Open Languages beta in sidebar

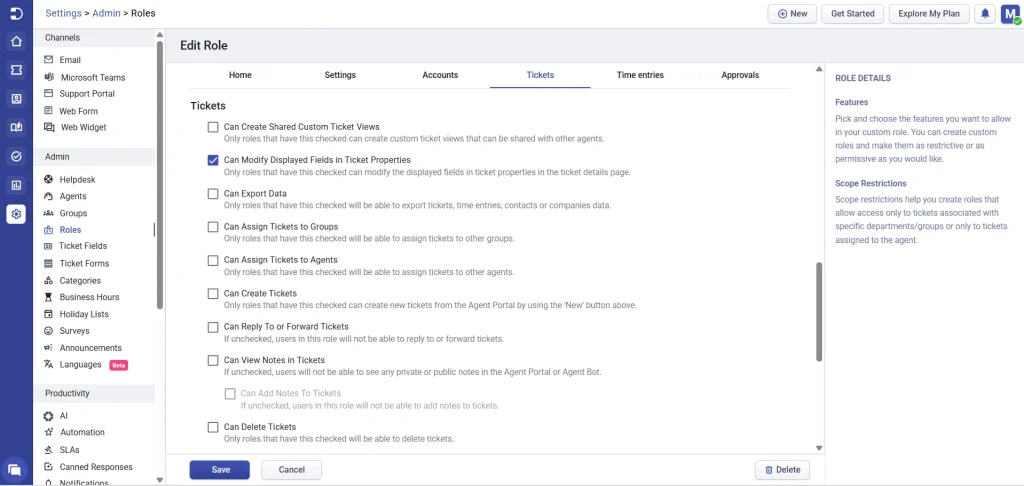pyautogui.click(x=80, y=364)
